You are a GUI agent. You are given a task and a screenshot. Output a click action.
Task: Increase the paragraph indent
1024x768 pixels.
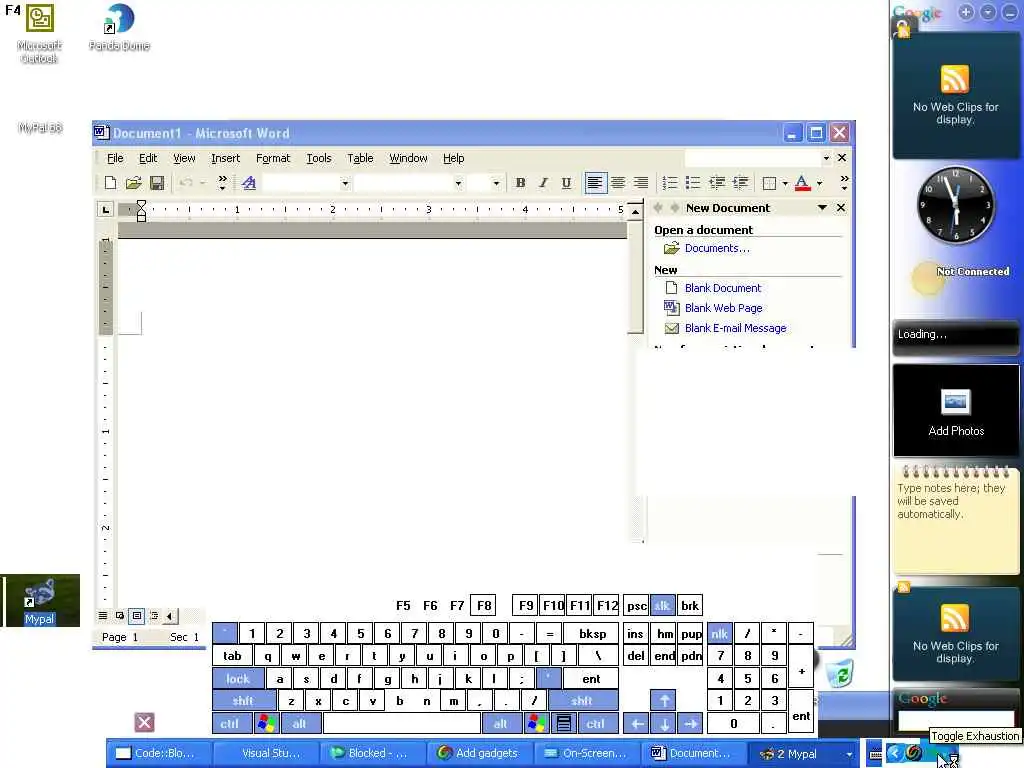tap(740, 183)
